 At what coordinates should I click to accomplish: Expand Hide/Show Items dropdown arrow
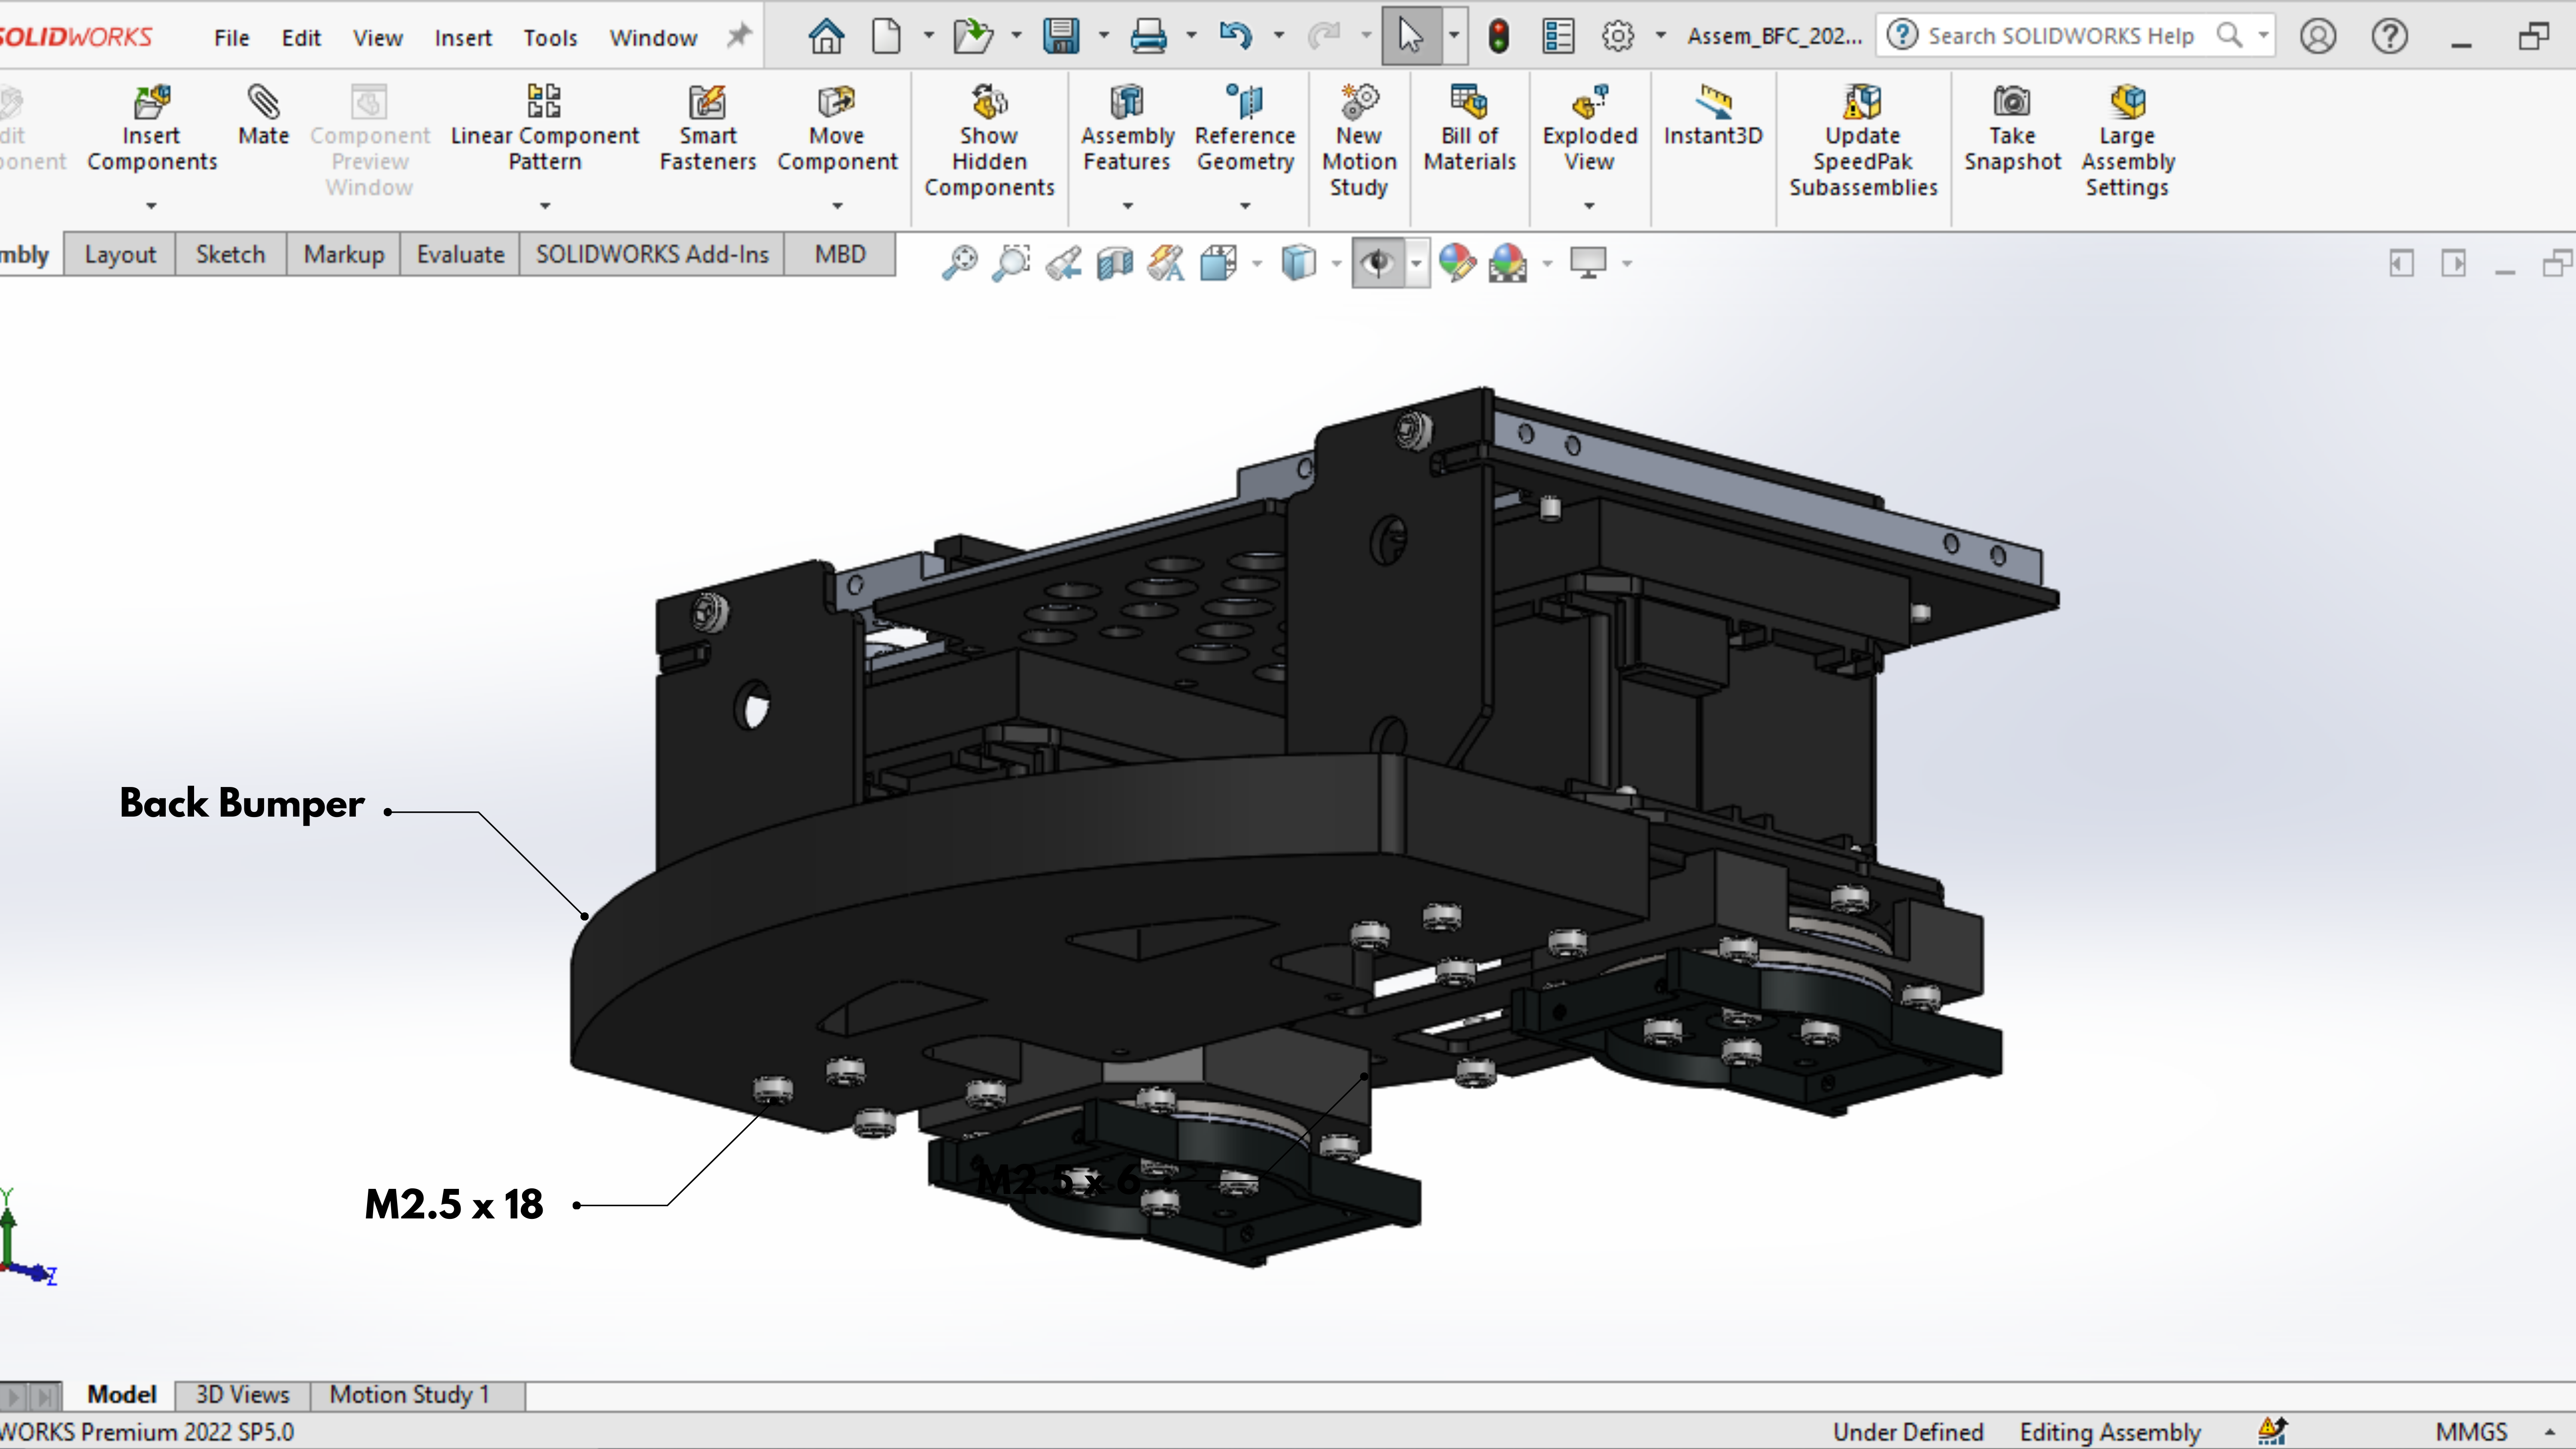[1416, 264]
